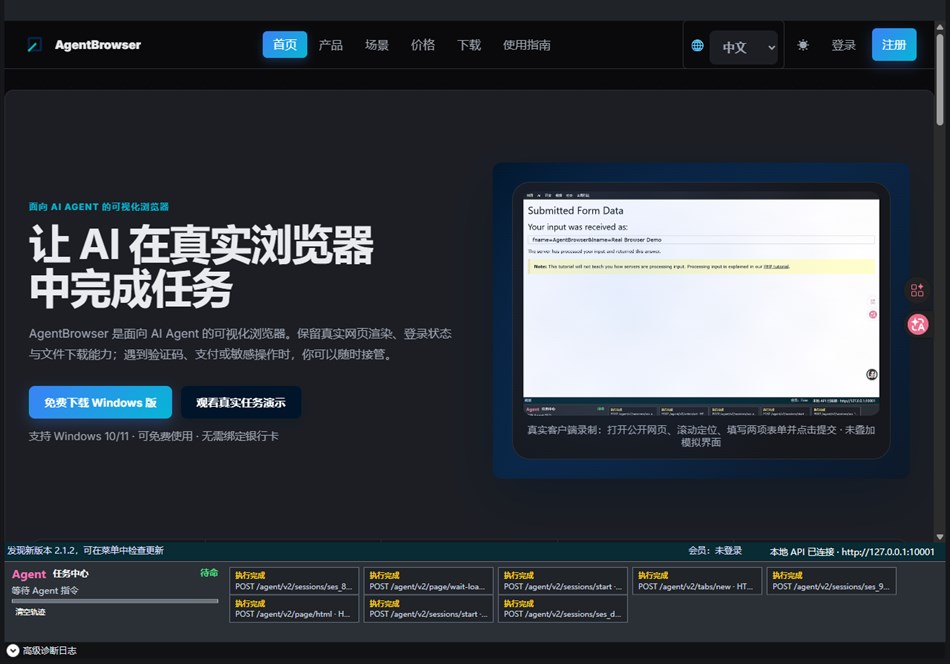Screen dimensions: 950x664
Task: Click the AgentBrowser brand name
Action: [98, 45]
